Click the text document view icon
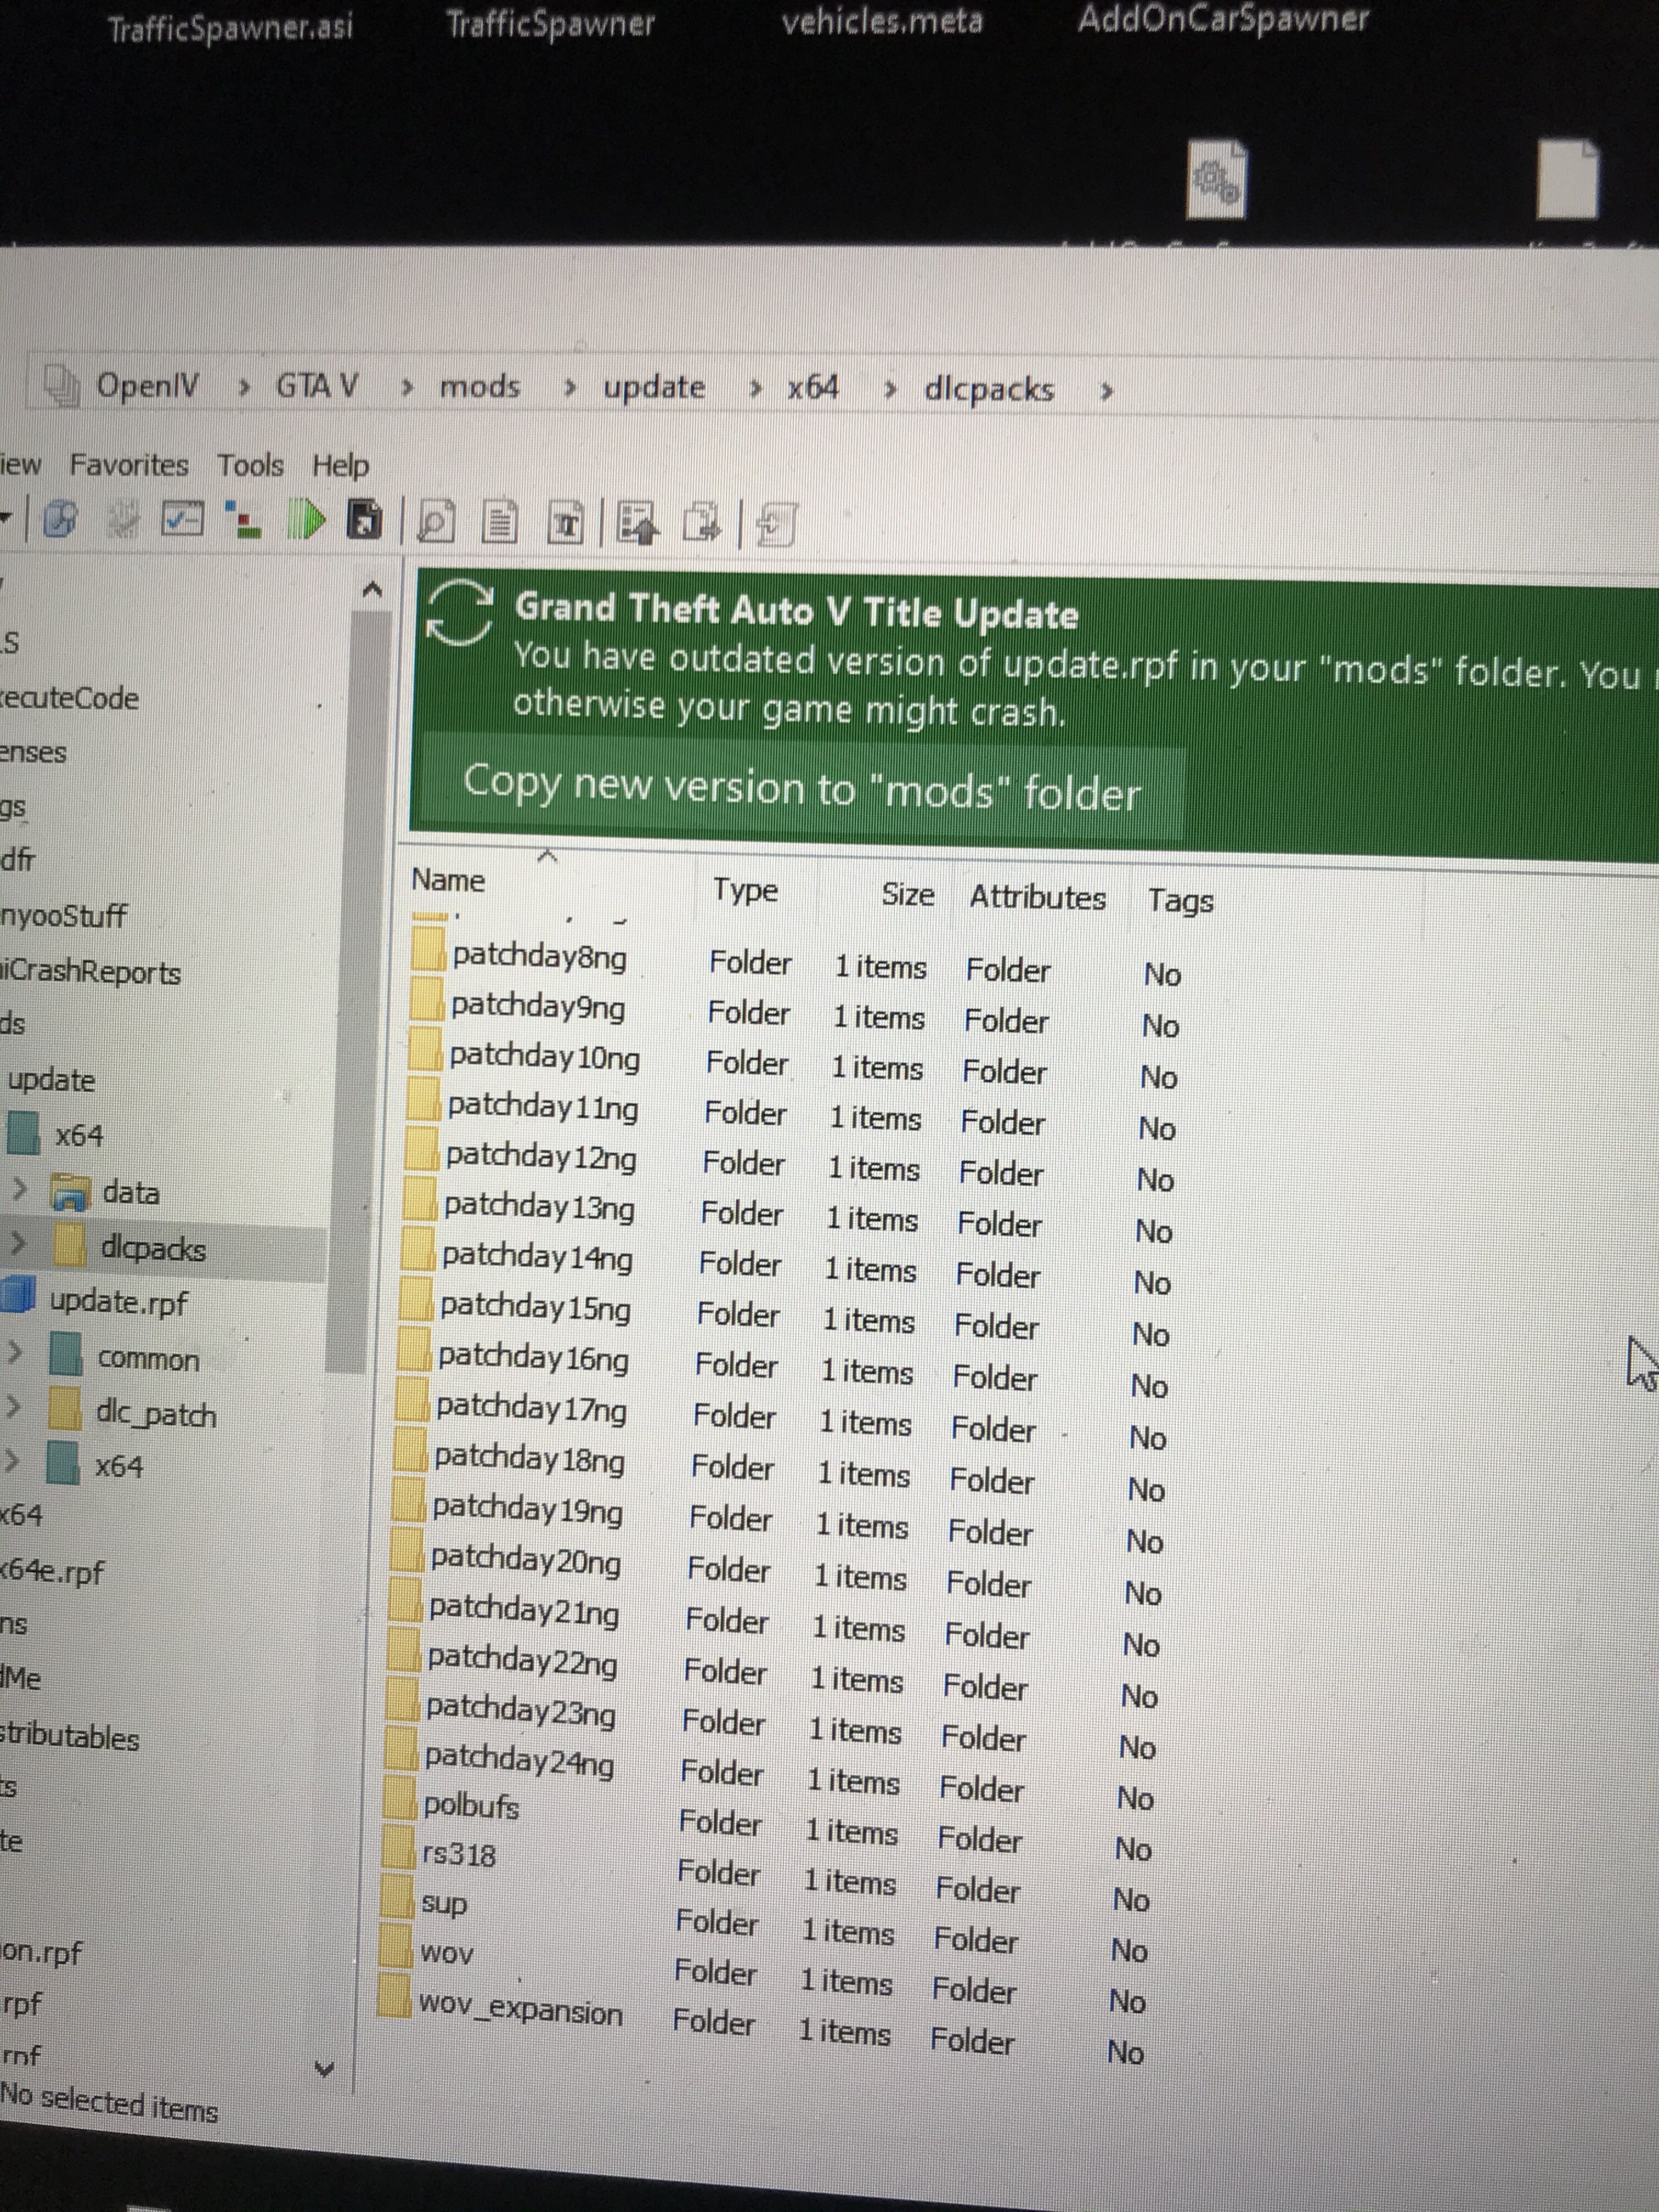1659x2212 pixels. (500, 522)
